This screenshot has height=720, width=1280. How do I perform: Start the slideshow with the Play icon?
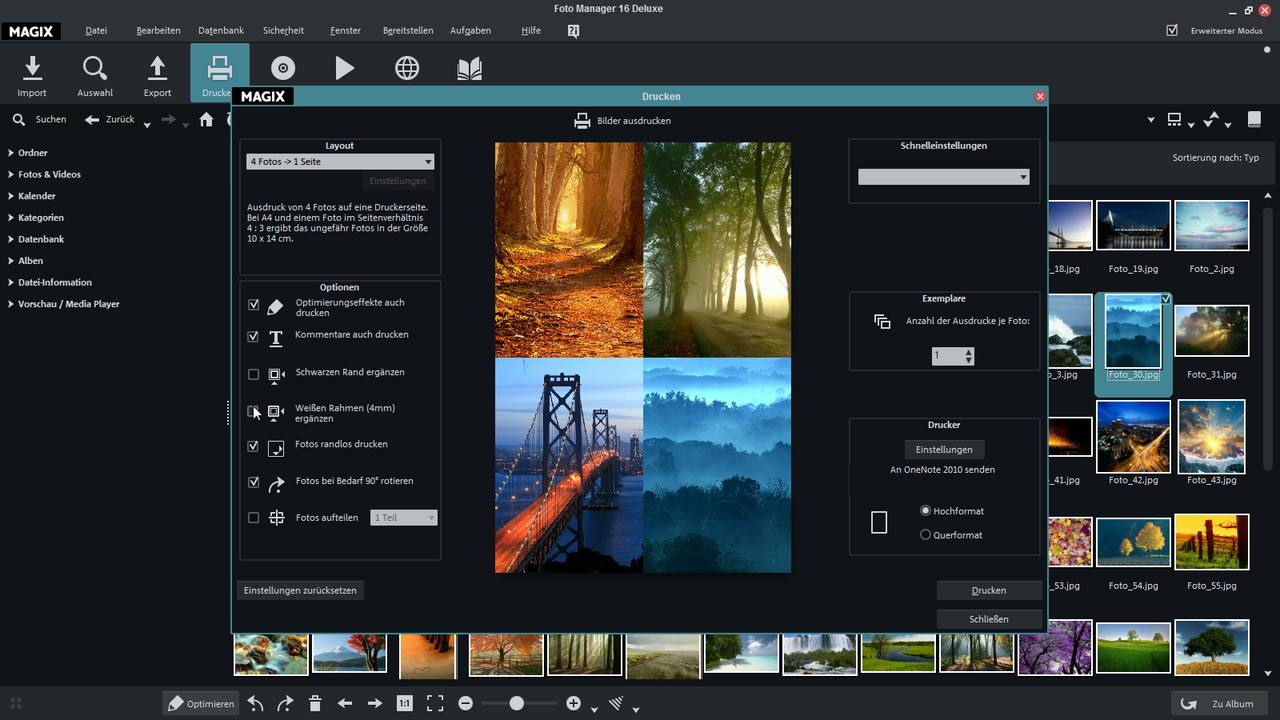pos(344,68)
